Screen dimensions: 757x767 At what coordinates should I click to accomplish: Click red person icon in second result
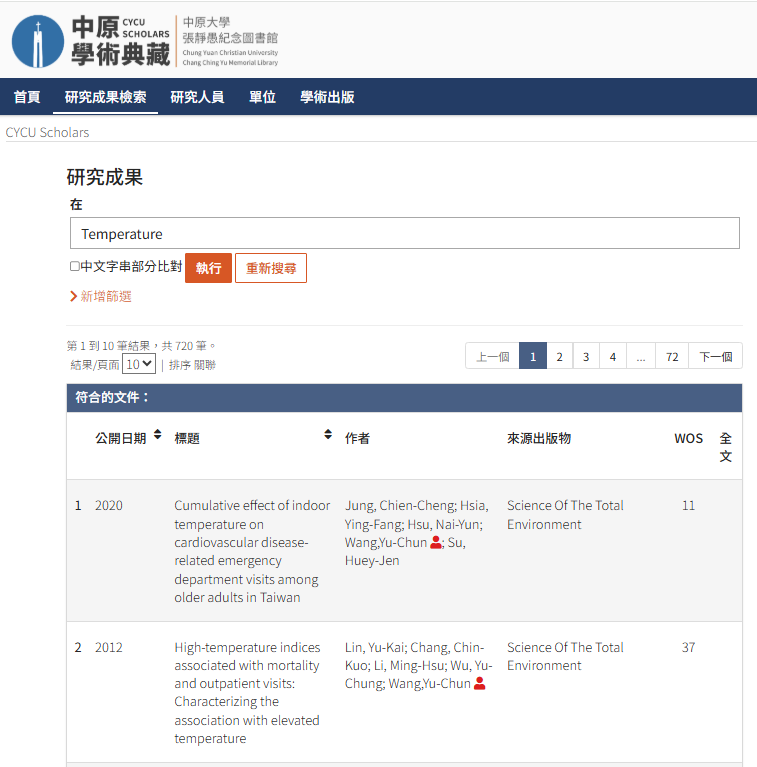[480, 684]
